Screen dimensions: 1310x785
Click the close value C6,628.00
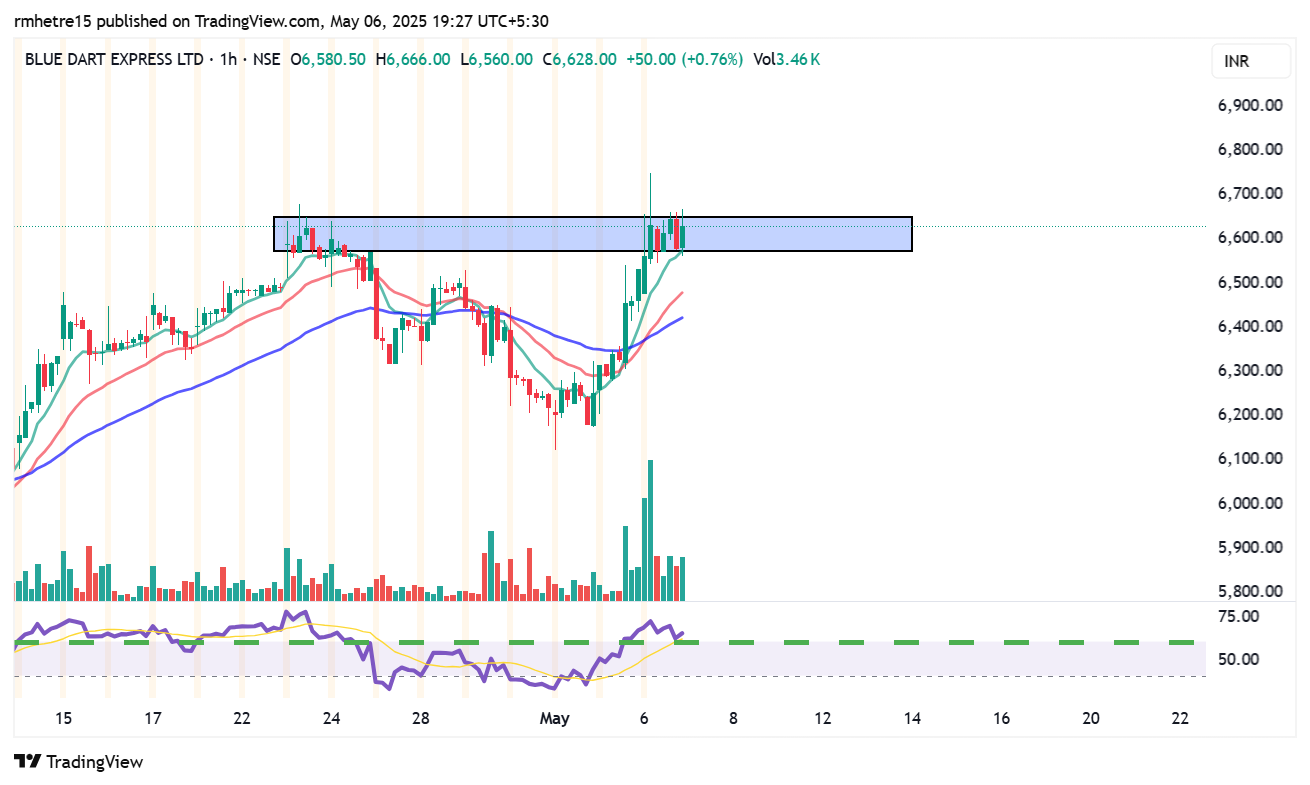pyautogui.click(x=580, y=60)
